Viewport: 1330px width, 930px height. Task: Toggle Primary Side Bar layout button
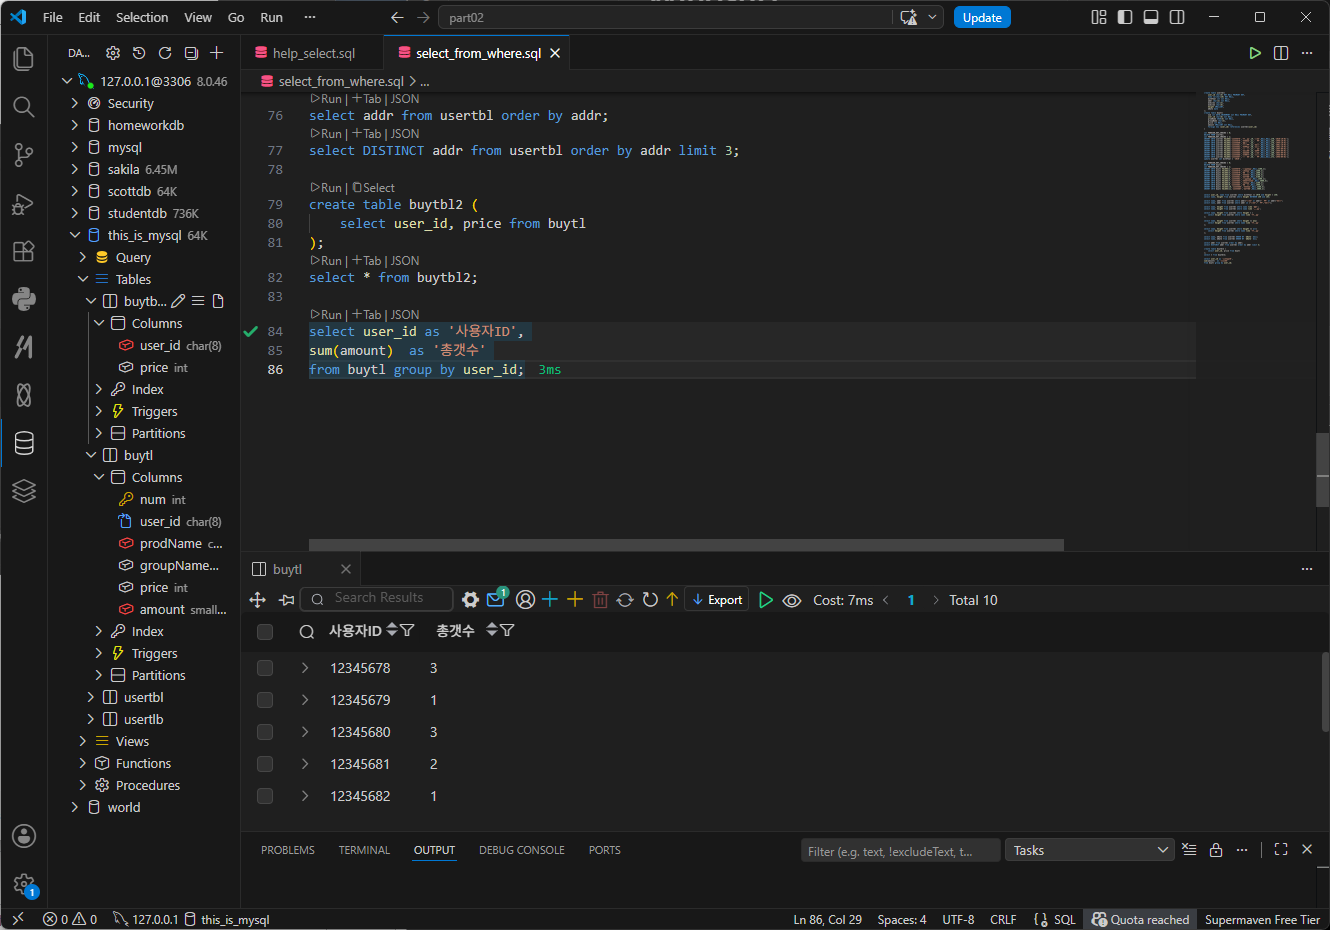1125,17
